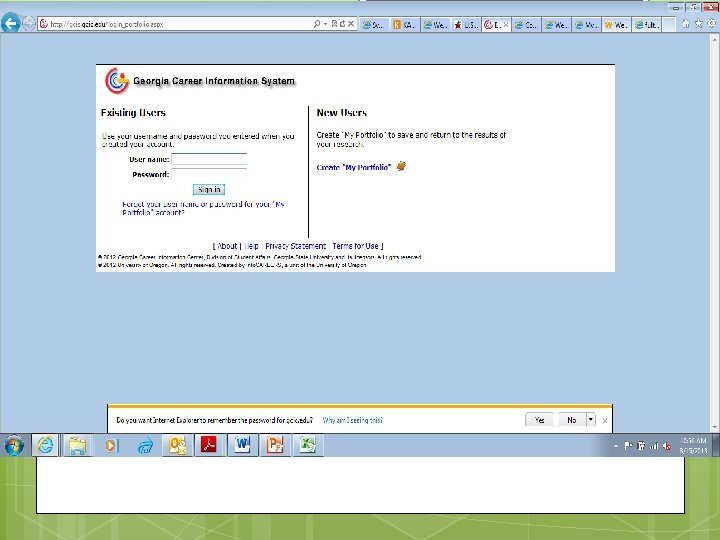Click the Sign in button
Screen dimensions: 720x540
point(209,190)
